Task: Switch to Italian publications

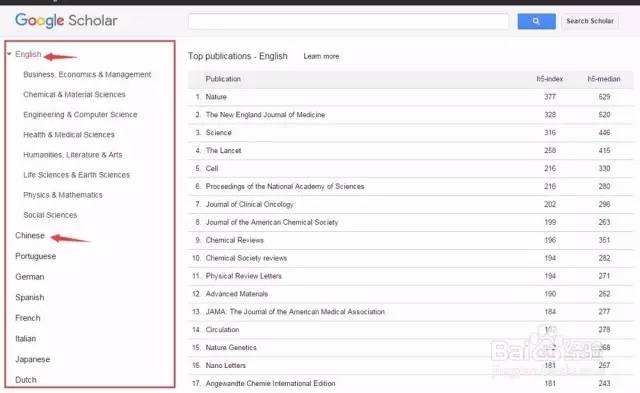Action: click(x=25, y=339)
